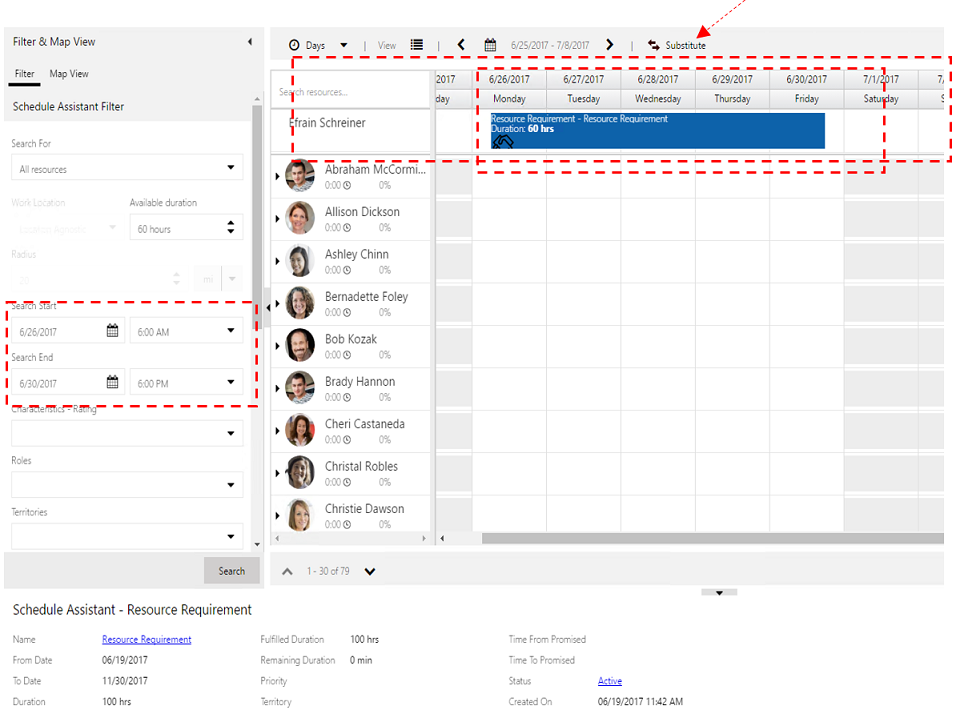Open the All resources Search For dropdown

tap(232, 170)
